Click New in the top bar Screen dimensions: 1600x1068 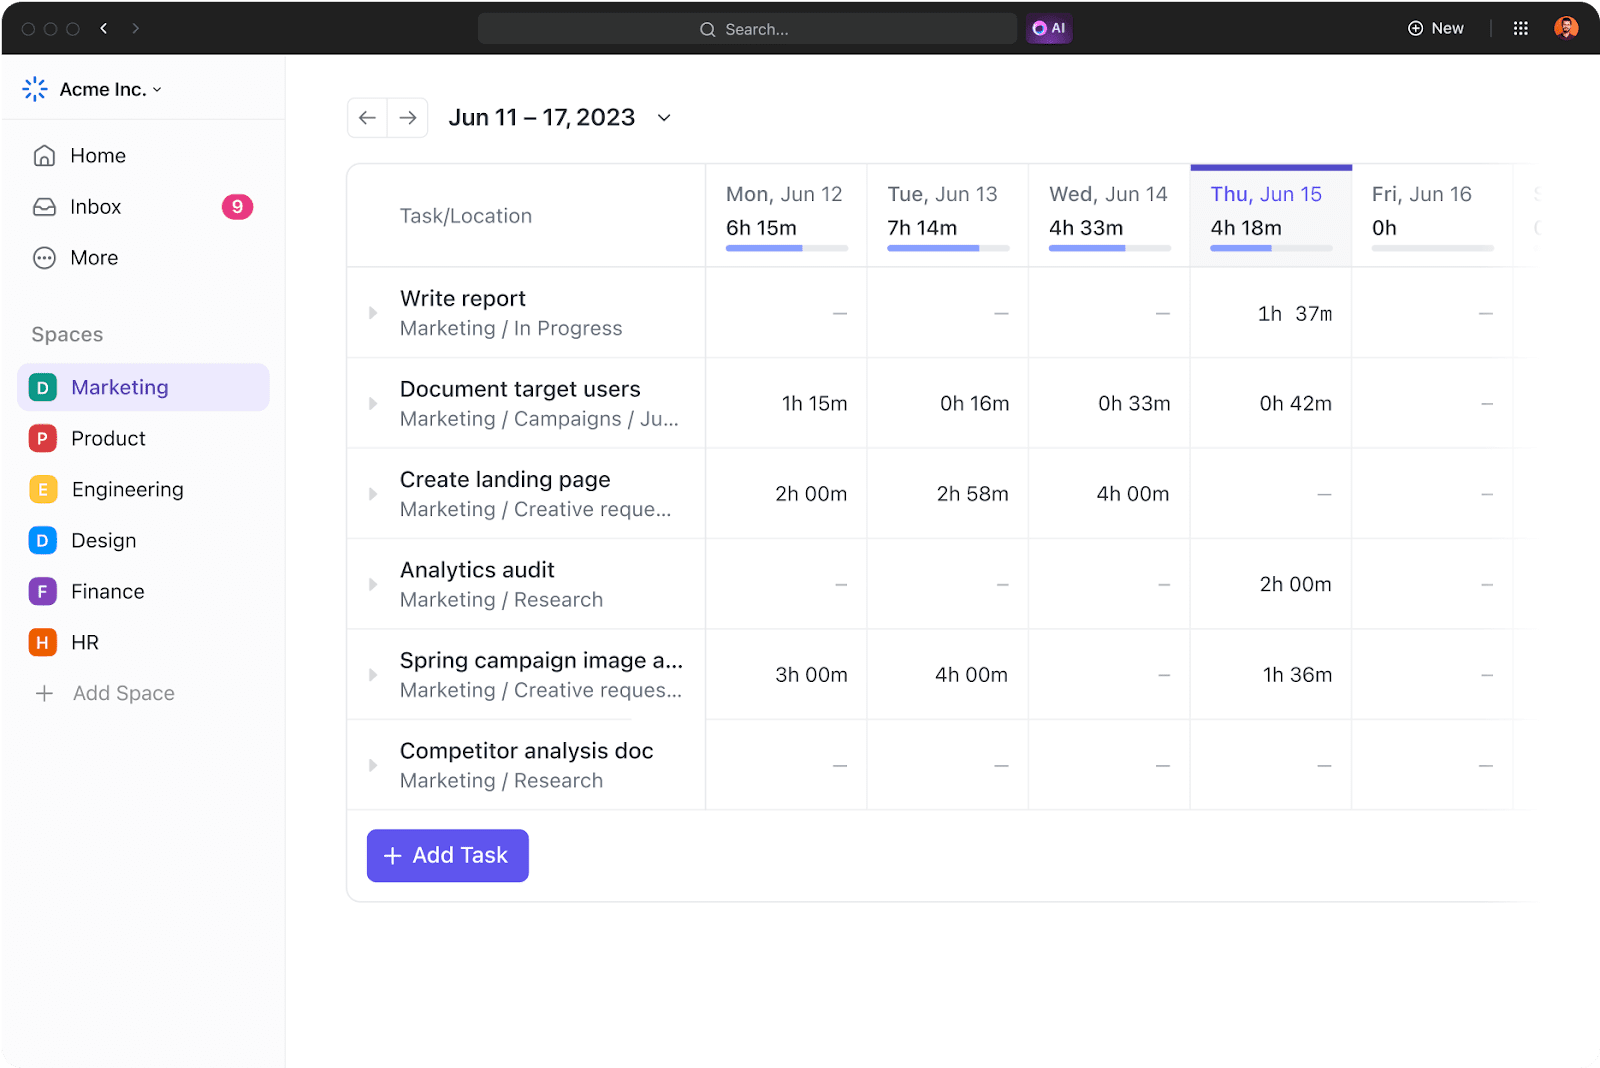coord(1436,28)
